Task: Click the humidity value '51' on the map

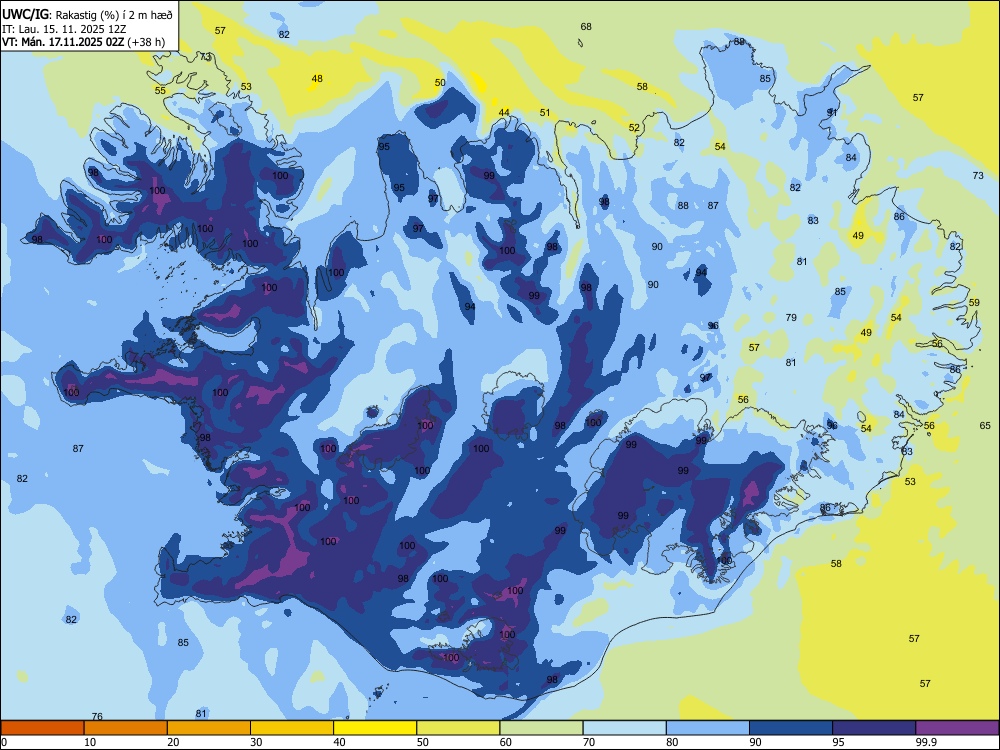Action: pos(545,112)
